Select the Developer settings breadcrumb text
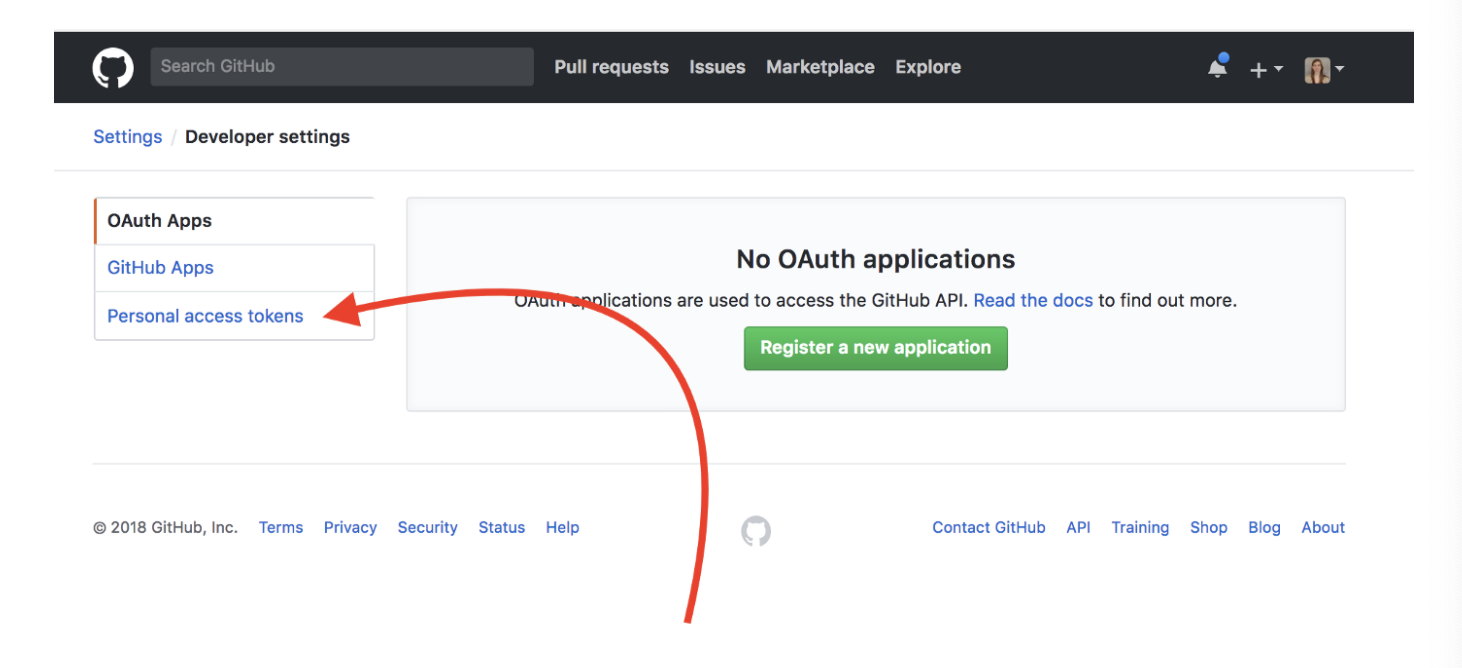The height and width of the screenshot is (668, 1462). point(267,137)
